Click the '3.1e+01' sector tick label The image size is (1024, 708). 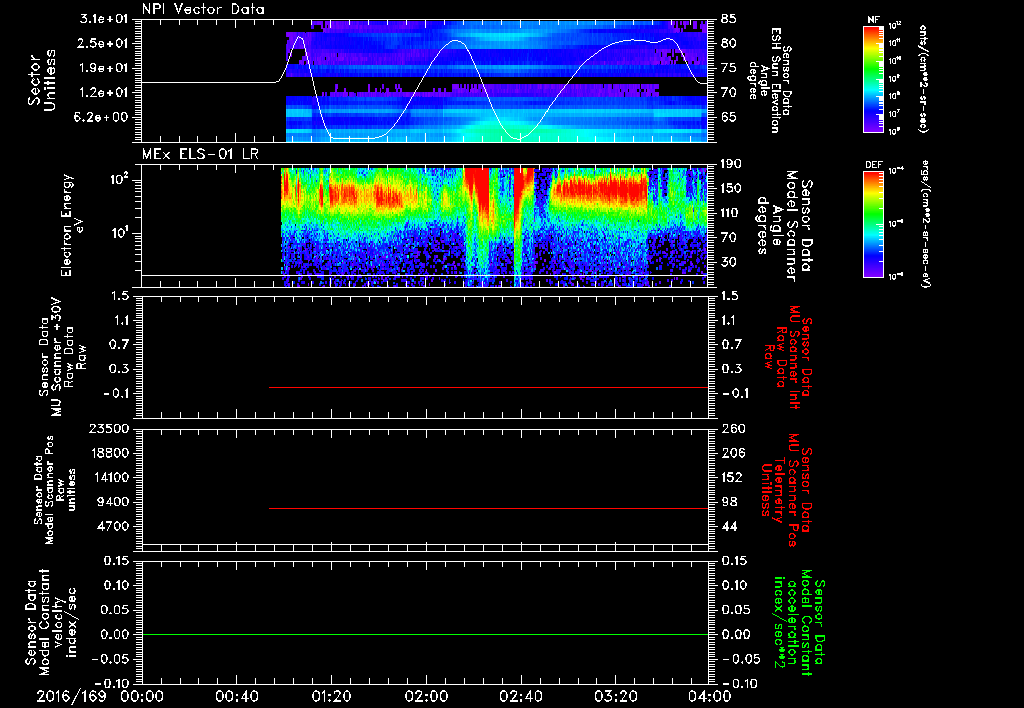104,19
